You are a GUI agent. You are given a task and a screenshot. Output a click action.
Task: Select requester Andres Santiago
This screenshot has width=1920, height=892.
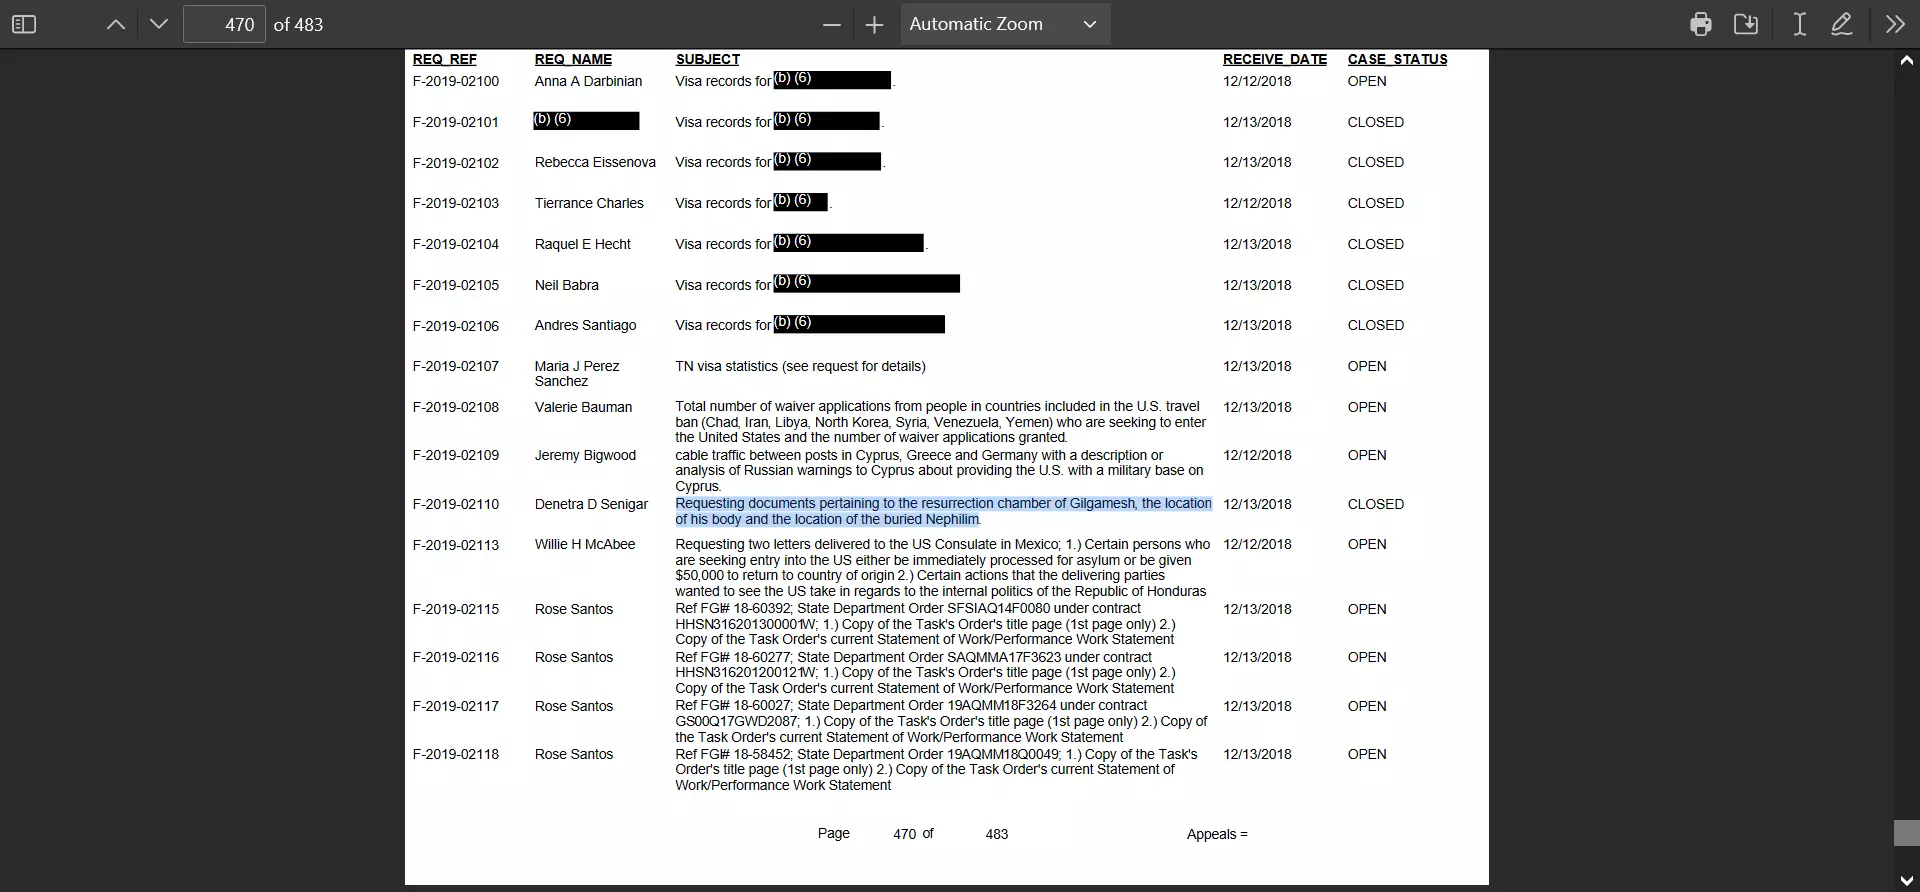[585, 325]
